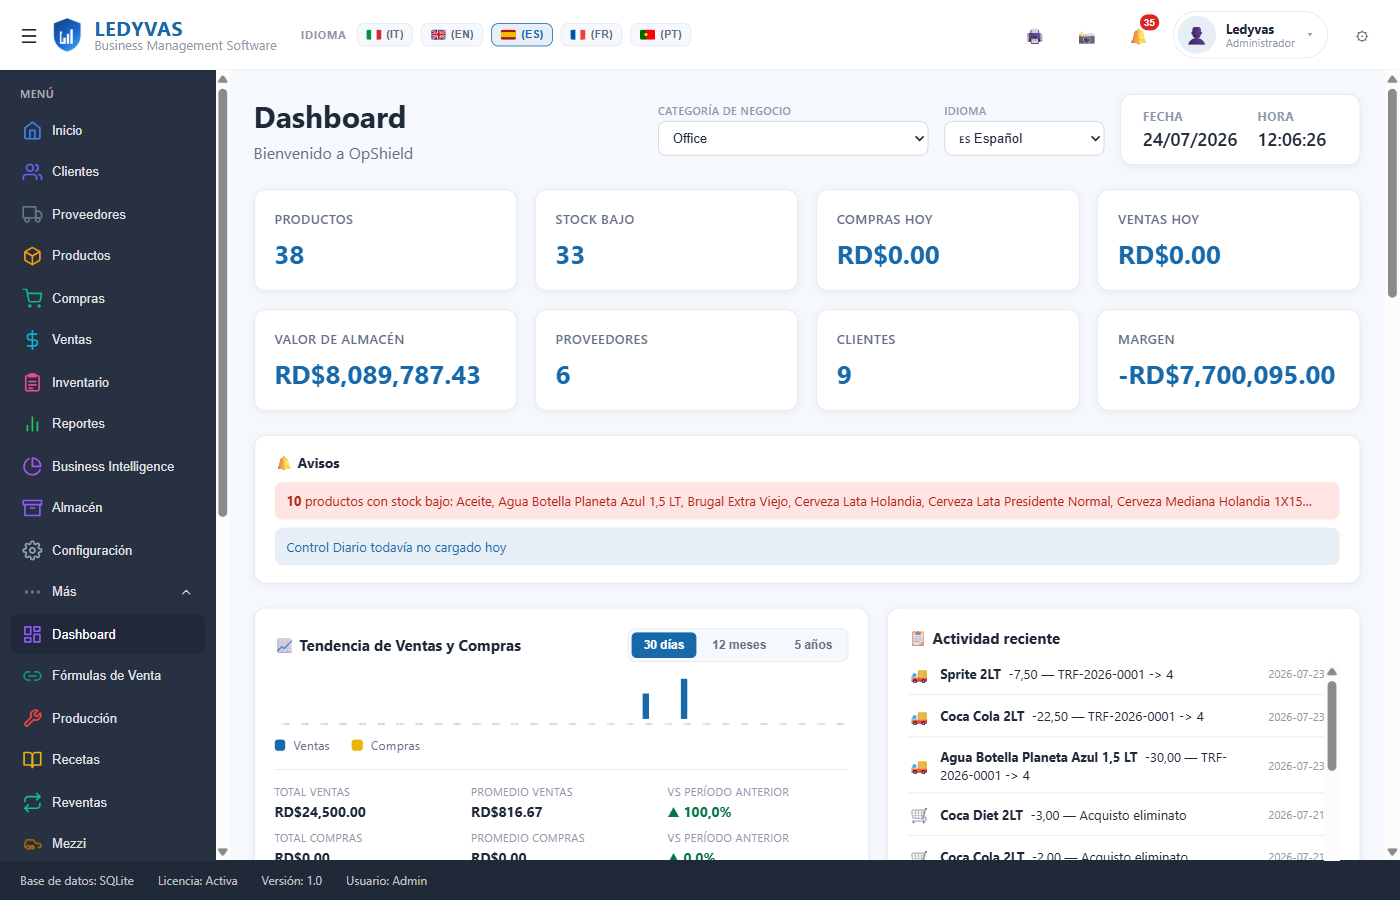
Task: Select Agua Botella Planeta Azul activity row
Action: pyautogui.click(x=1117, y=766)
